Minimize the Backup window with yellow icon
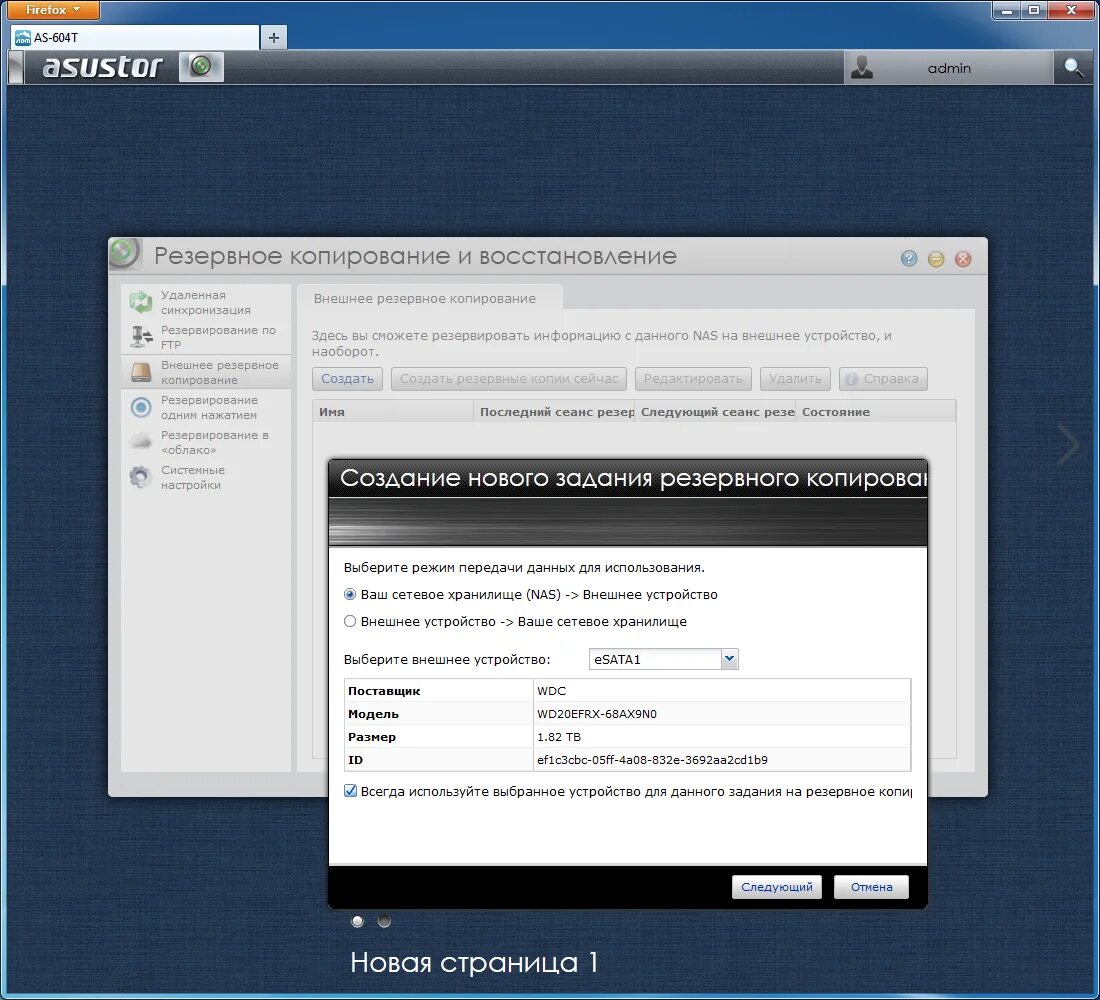The width and height of the screenshot is (1100, 1000). coord(936,259)
